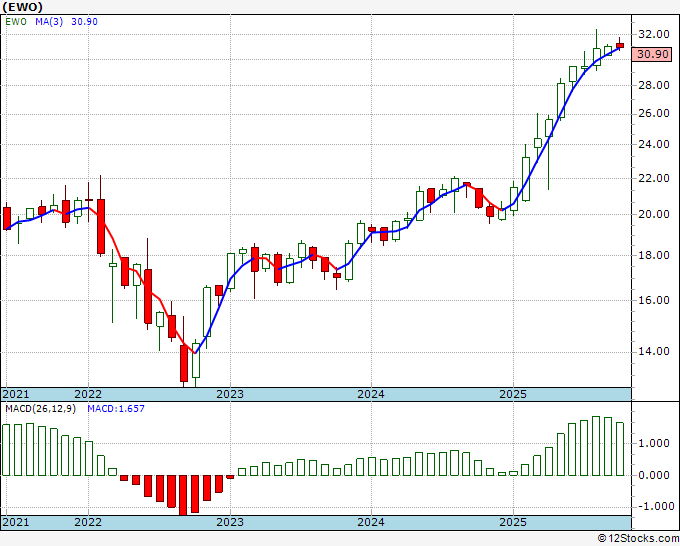This screenshot has width=680, height=546.
Task: Click the 2023 label on price chart timeline
Action: tap(230, 394)
